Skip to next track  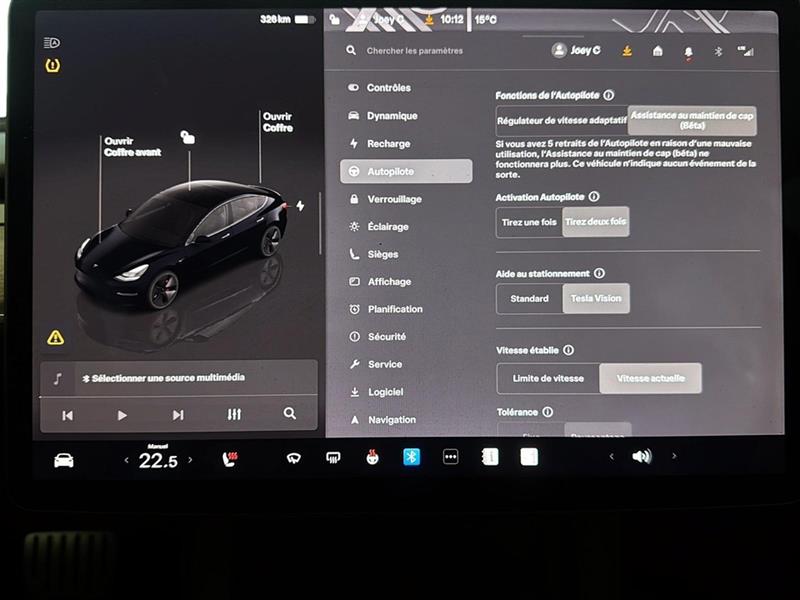pos(178,415)
